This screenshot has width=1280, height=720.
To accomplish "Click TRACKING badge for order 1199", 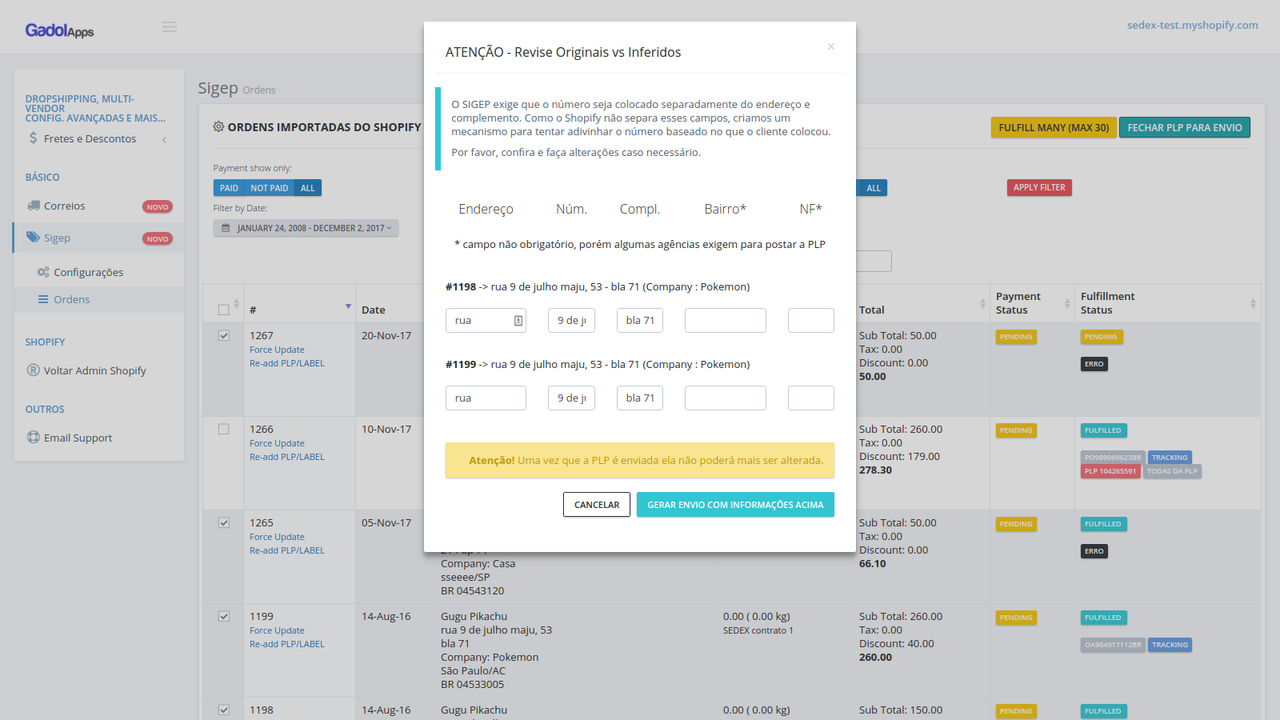I will click(1170, 645).
